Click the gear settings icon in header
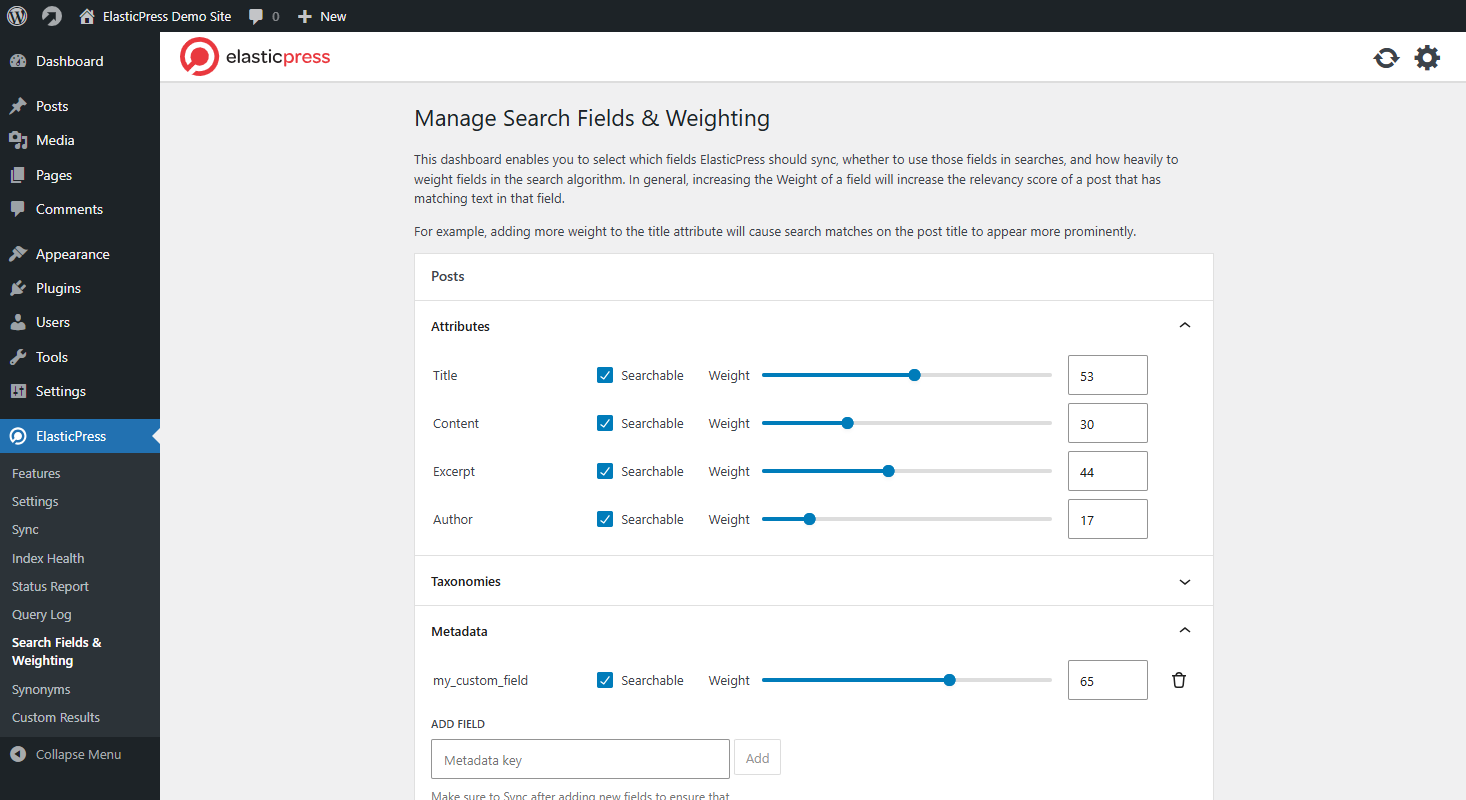The height and width of the screenshot is (800, 1466). coord(1427,58)
